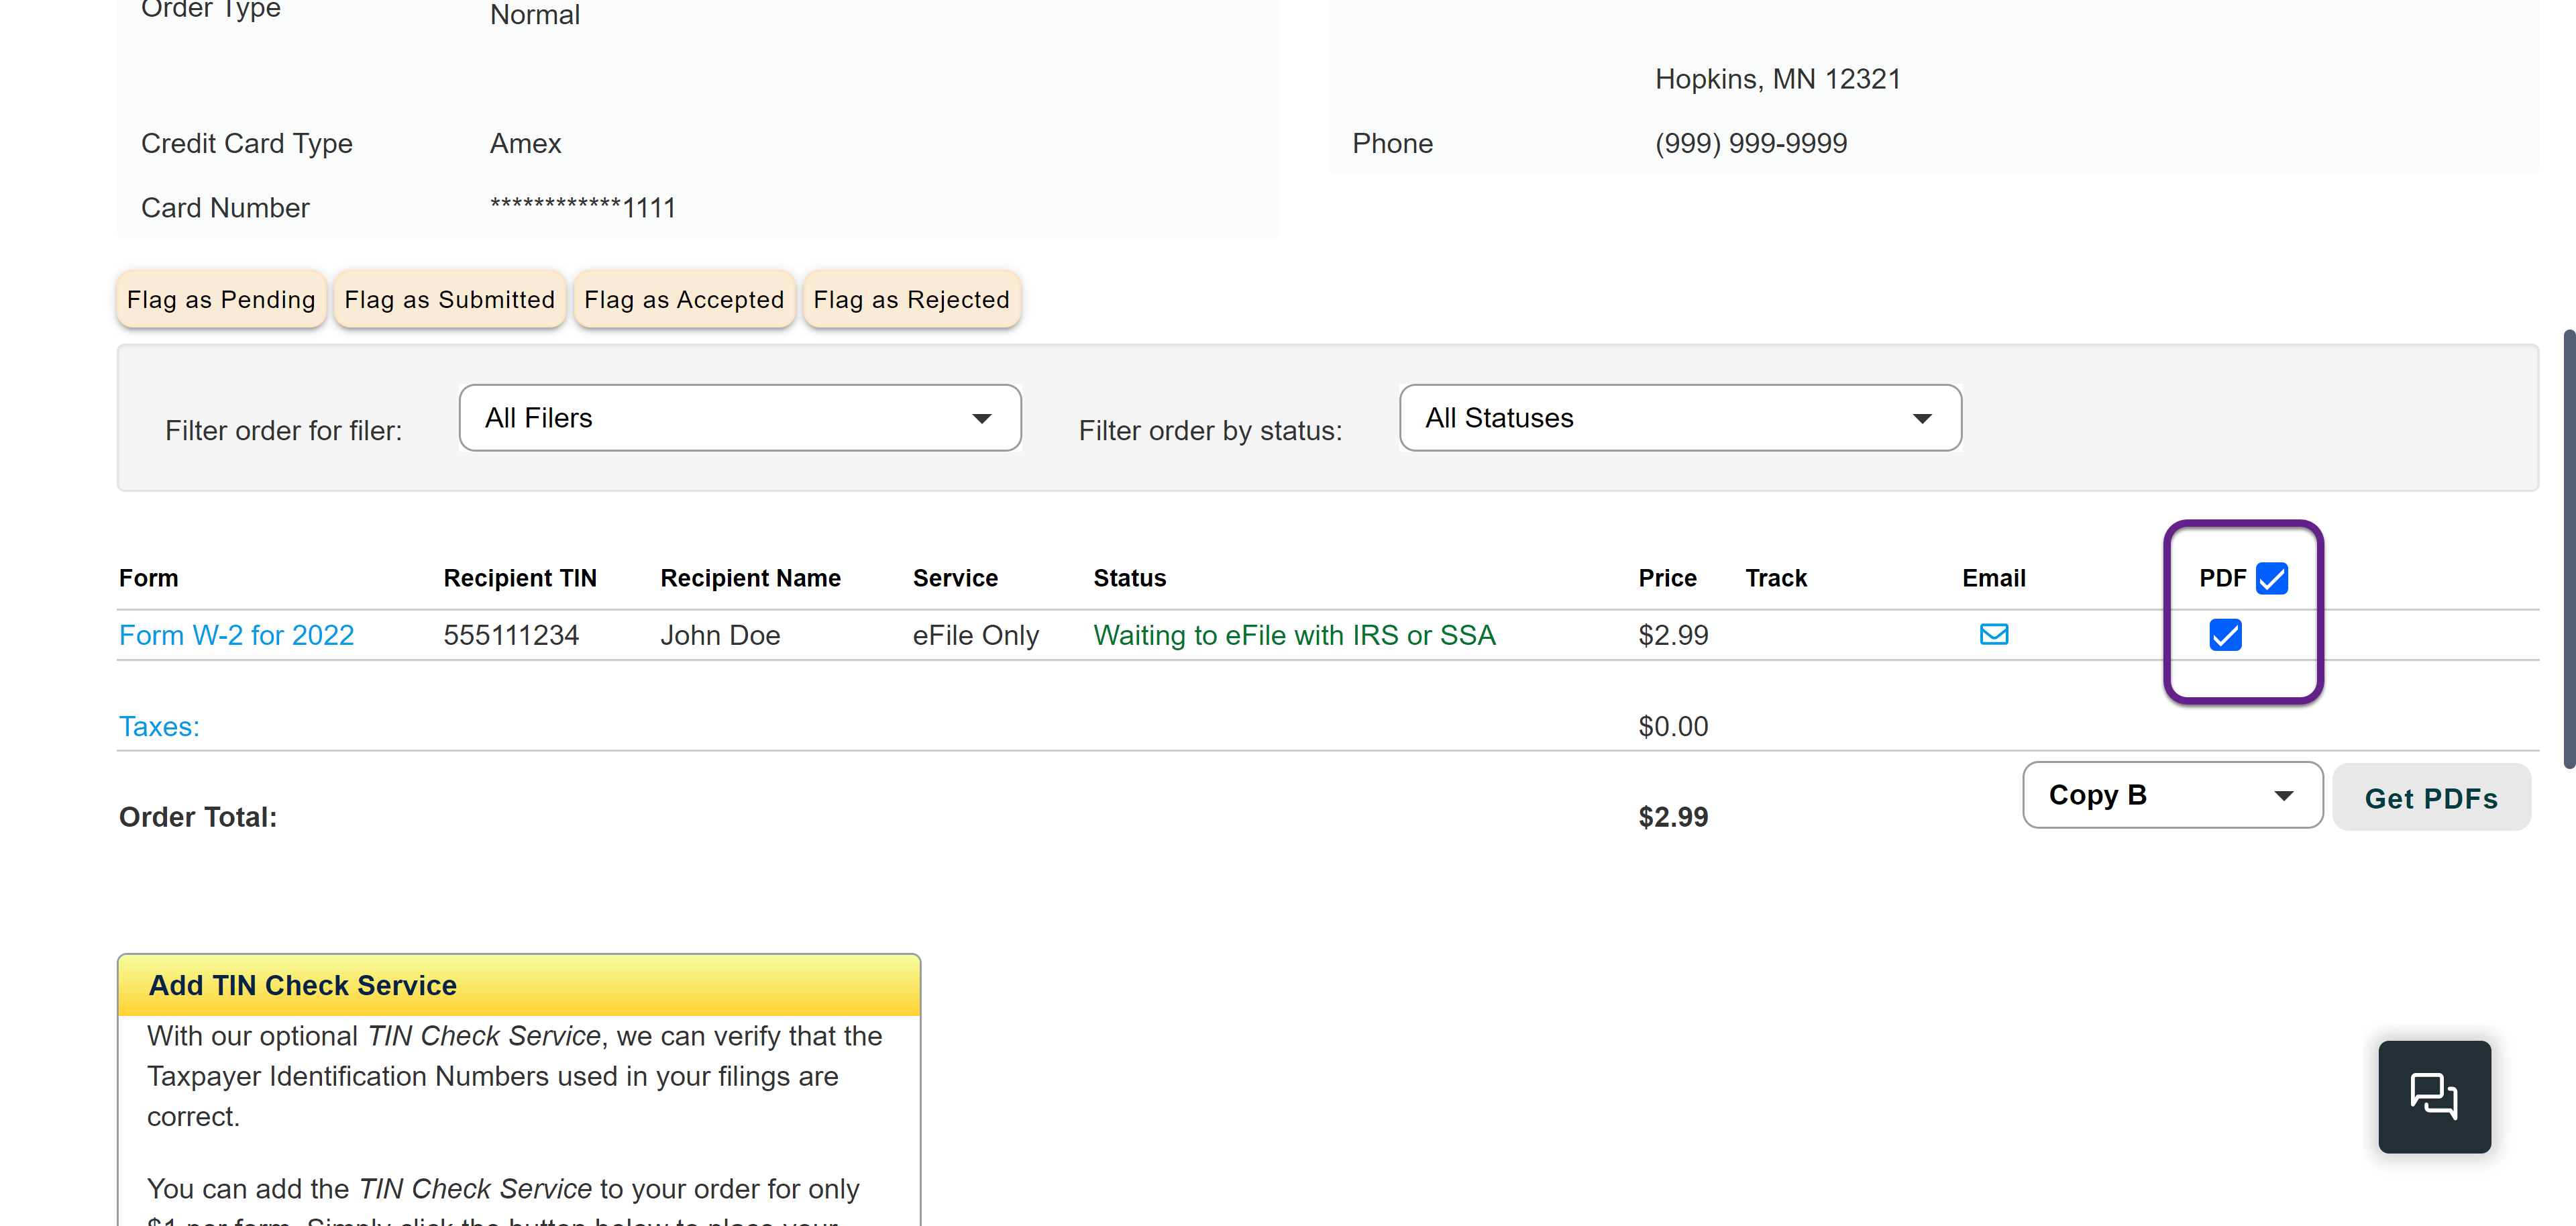Click the email envelope icon for John Doe

click(x=1993, y=634)
